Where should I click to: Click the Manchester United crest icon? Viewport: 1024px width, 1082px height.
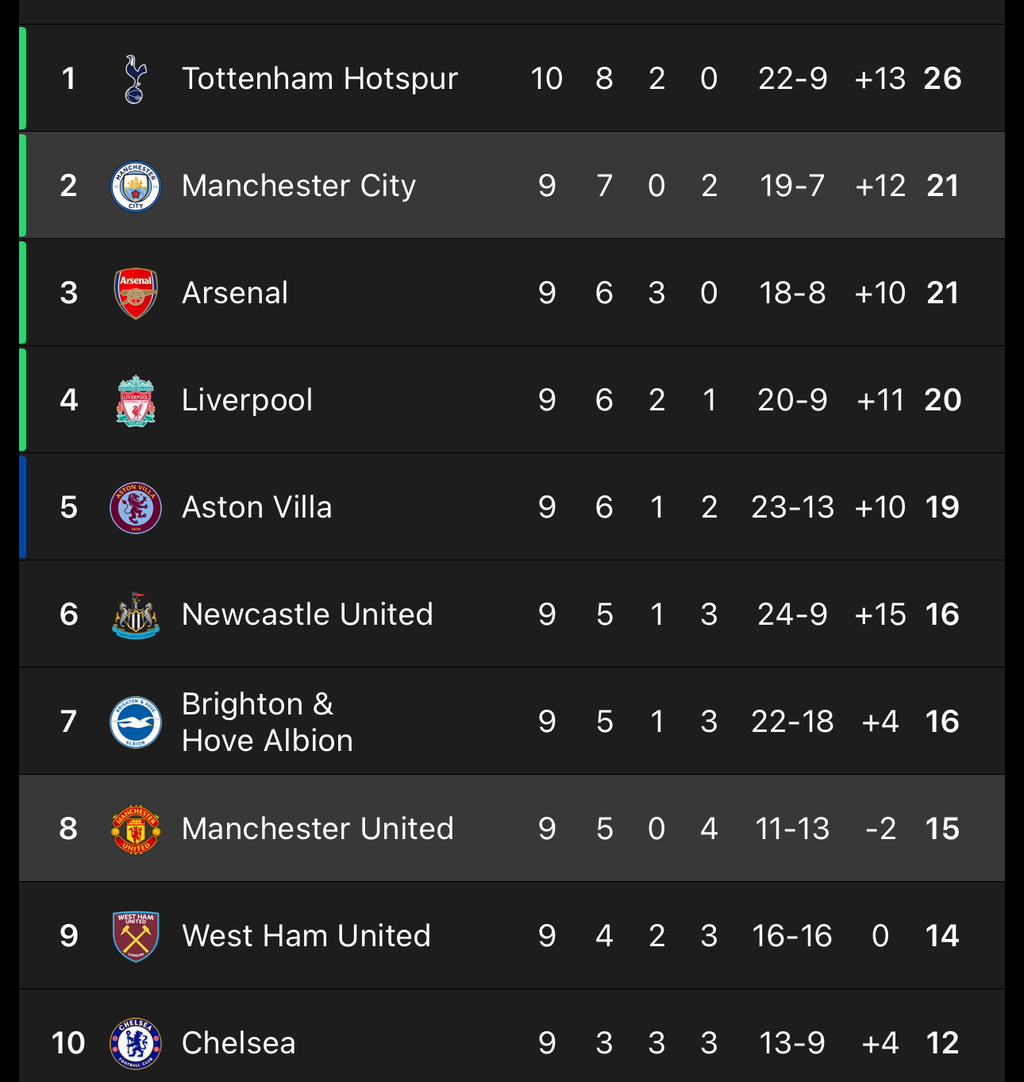135,829
